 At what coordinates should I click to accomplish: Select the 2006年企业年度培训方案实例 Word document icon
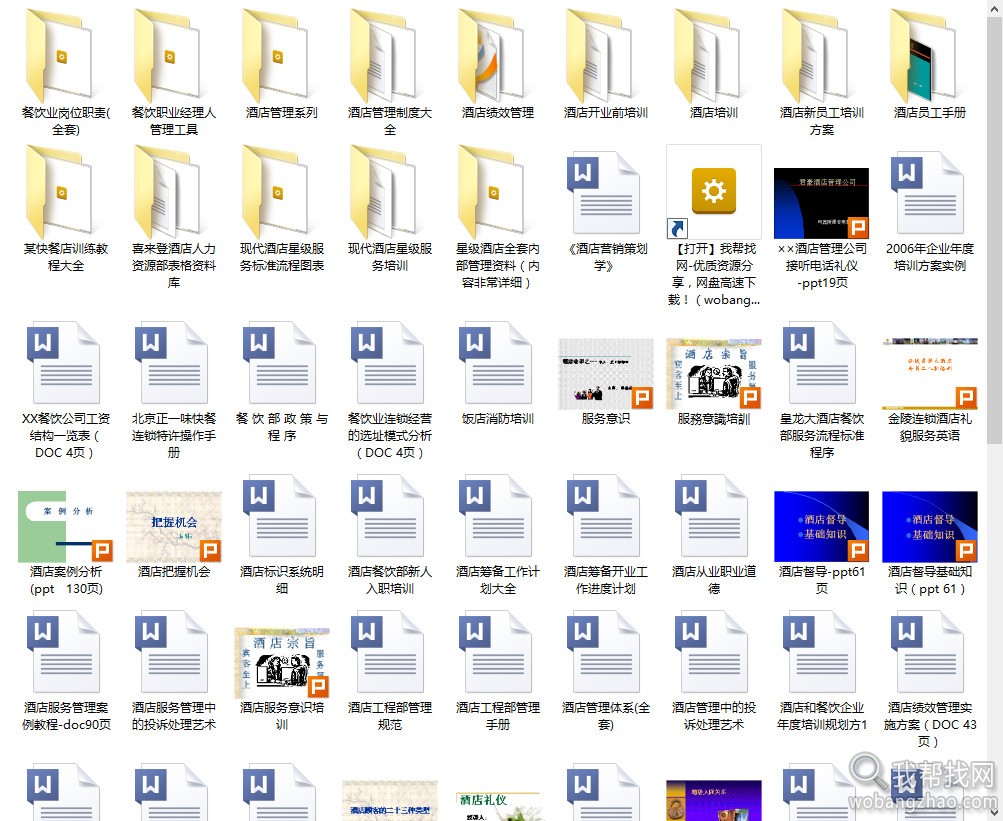coord(929,194)
